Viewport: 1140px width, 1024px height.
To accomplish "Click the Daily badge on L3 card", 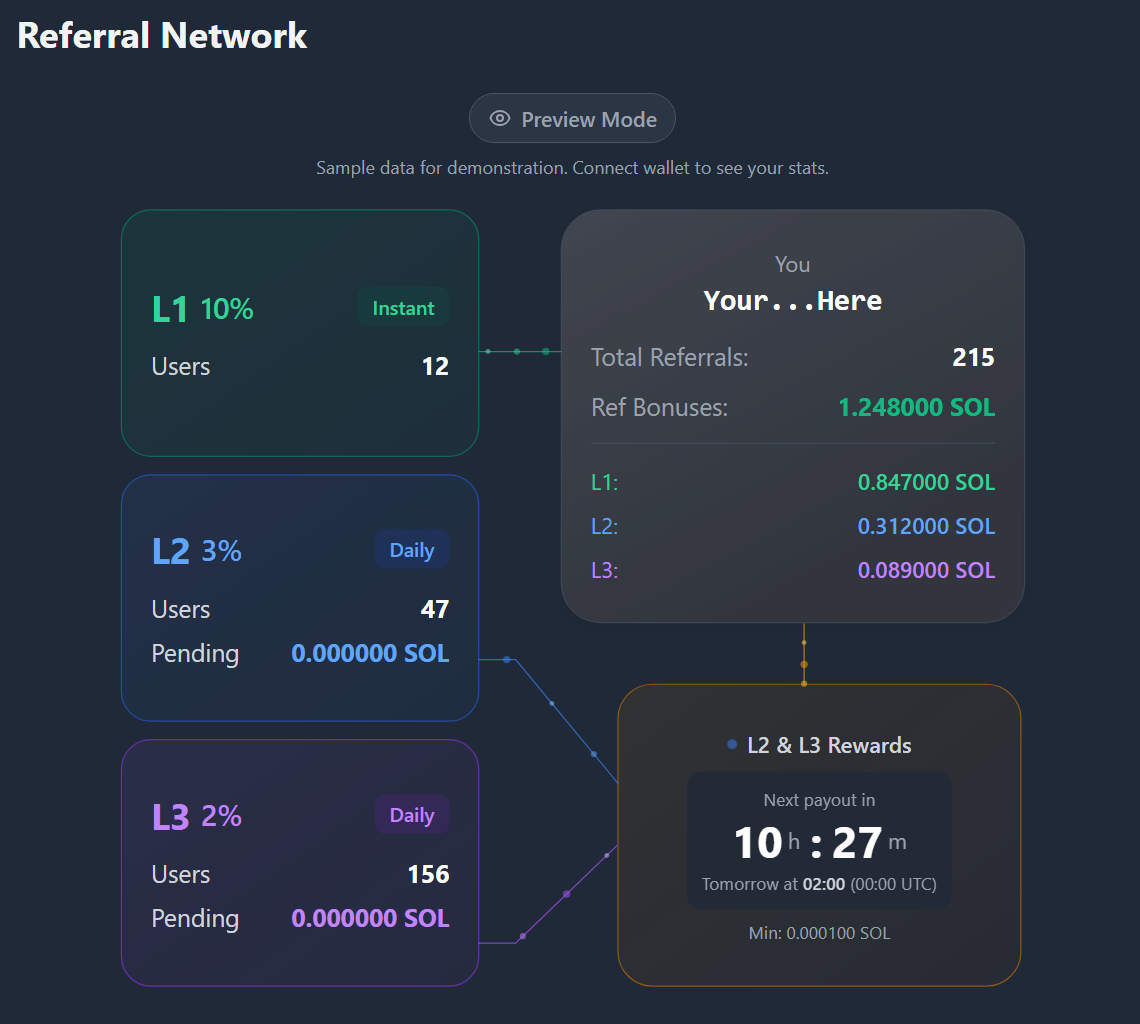I will pos(412,815).
